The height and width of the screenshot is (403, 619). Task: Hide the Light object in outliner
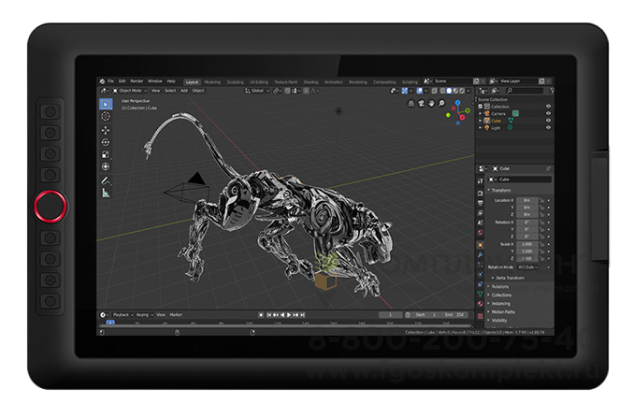pos(548,129)
